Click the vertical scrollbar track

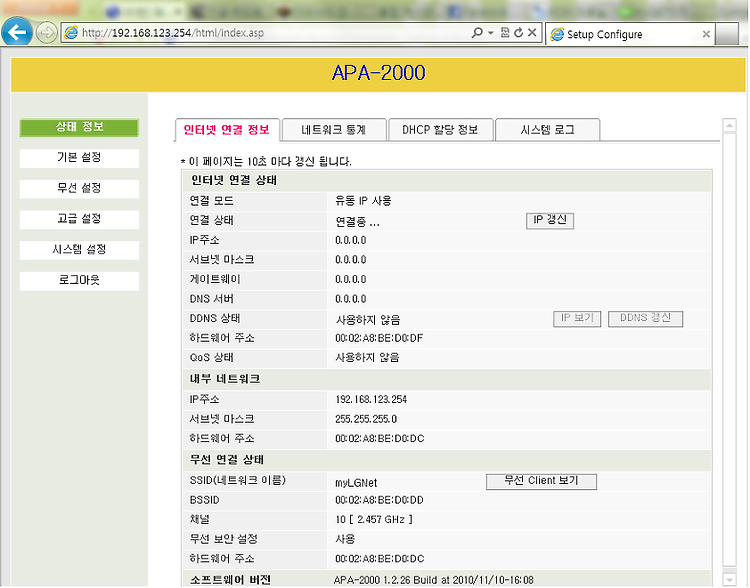point(729,352)
